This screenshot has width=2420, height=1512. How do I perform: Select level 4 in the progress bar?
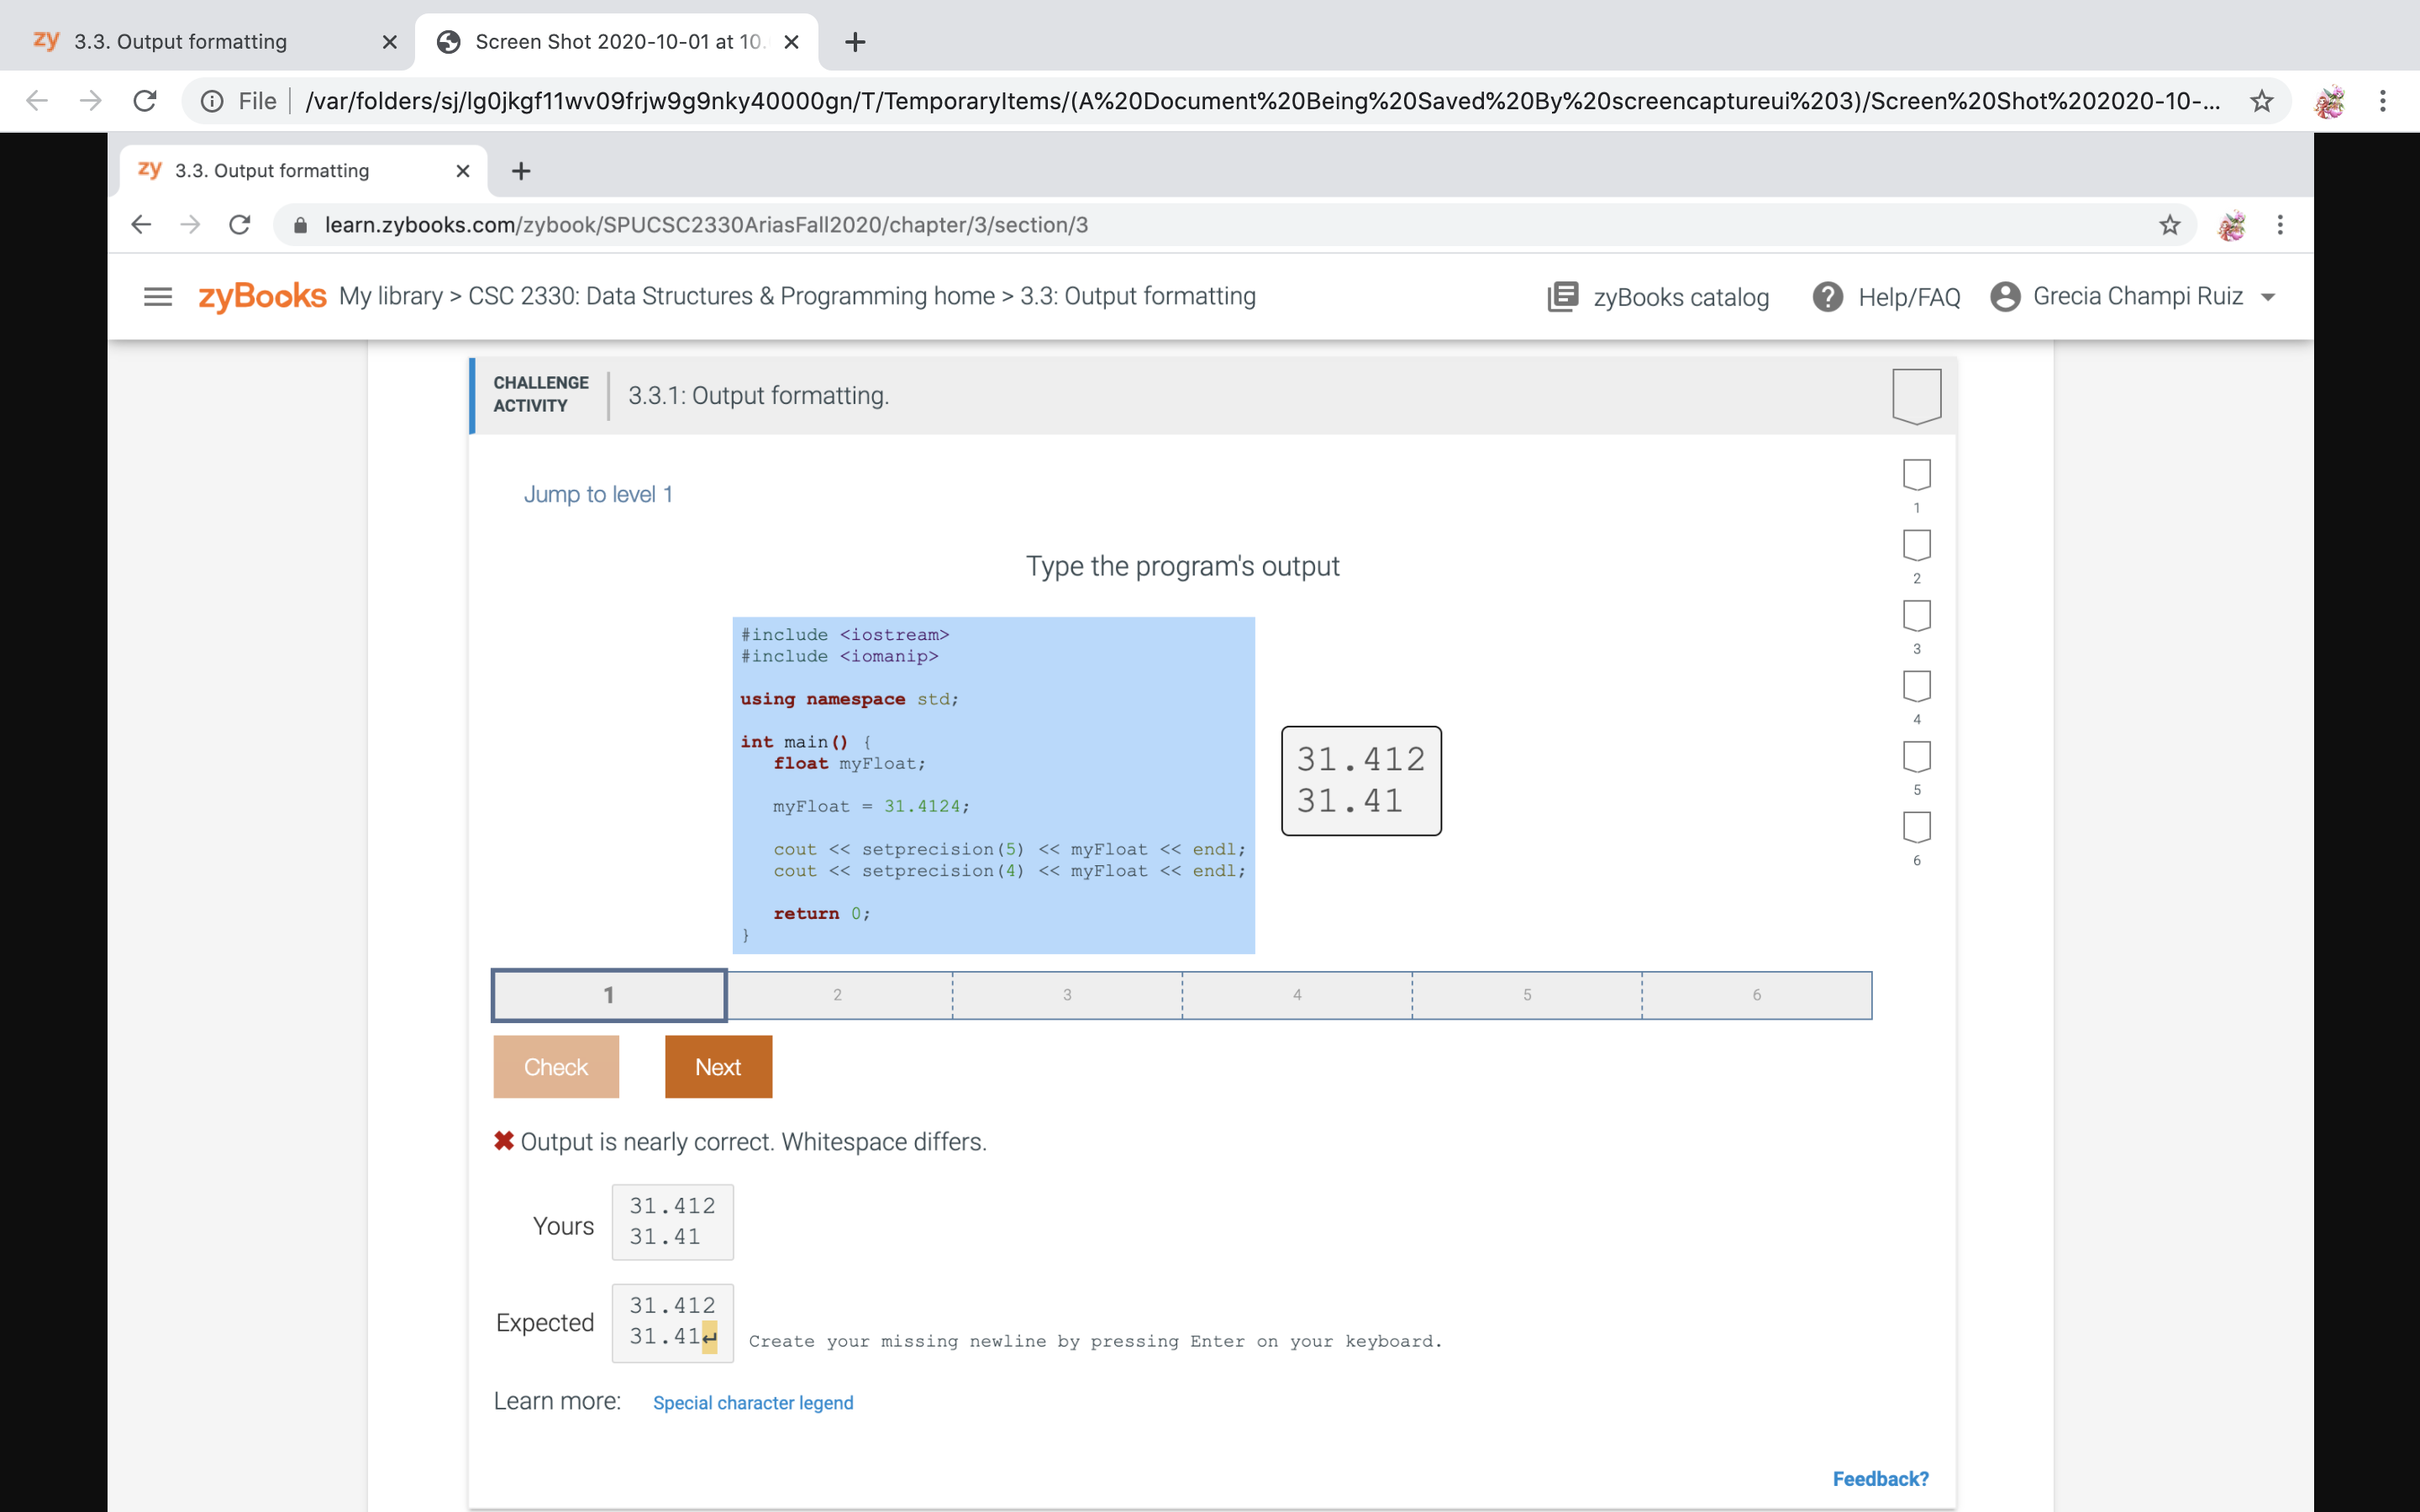[x=1296, y=995]
